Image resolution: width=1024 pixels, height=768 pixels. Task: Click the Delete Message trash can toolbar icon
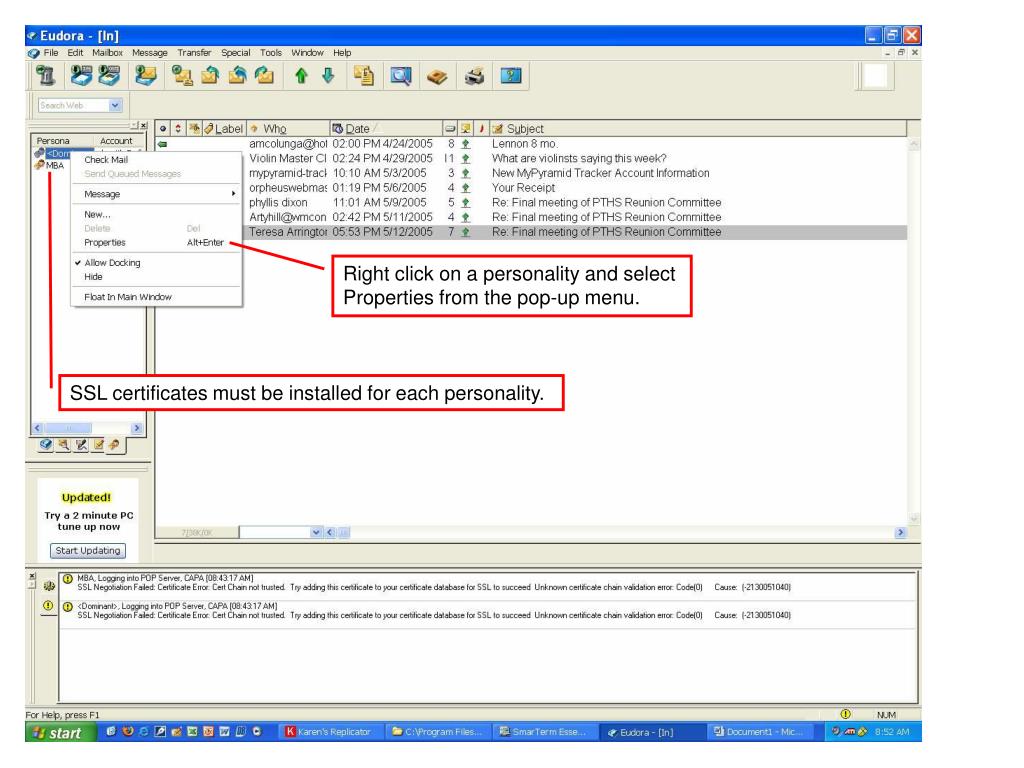[45, 76]
